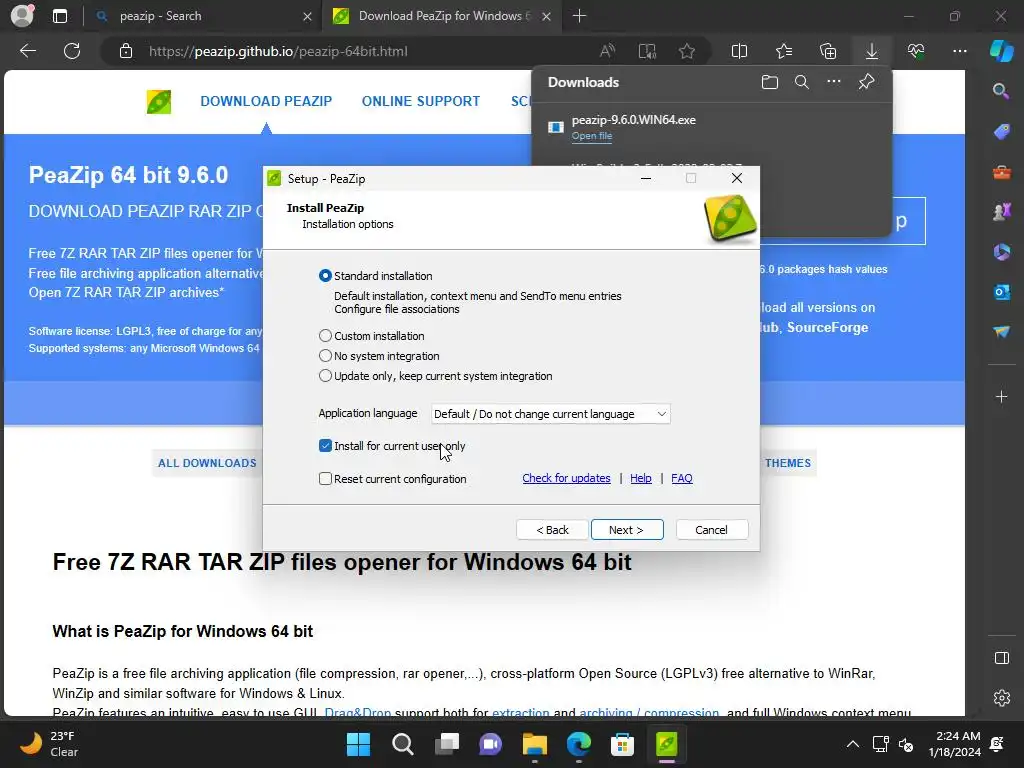Click the Next button in setup
1024x768 pixels.
pos(627,530)
